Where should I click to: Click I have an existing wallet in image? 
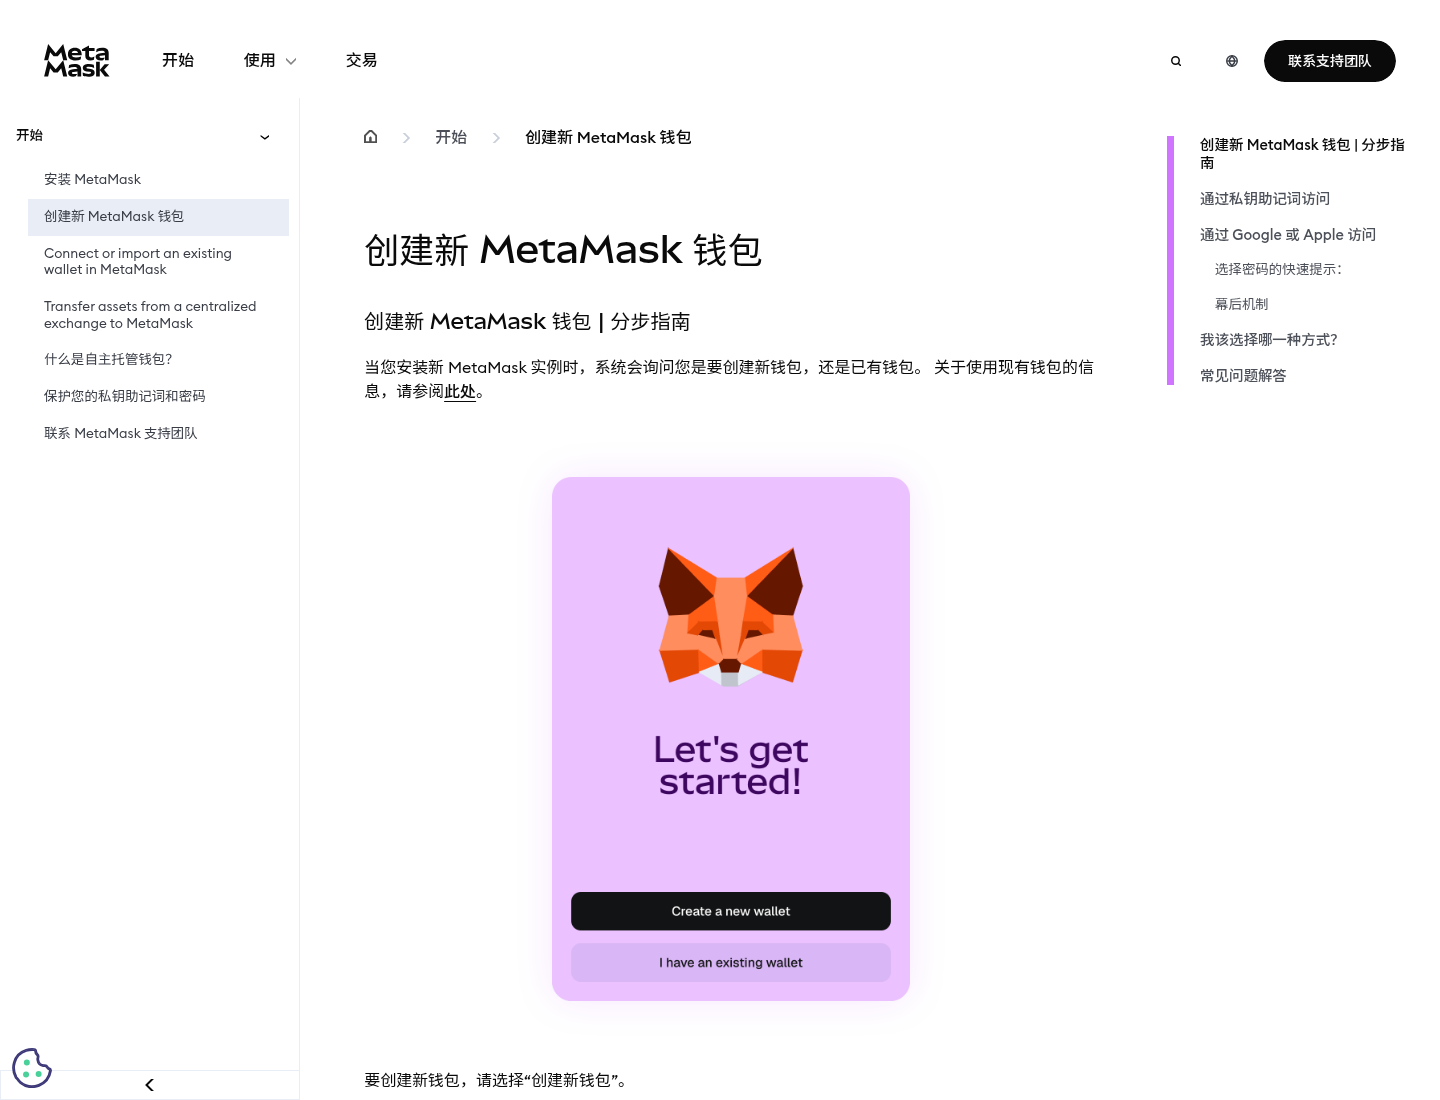pos(731,963)
